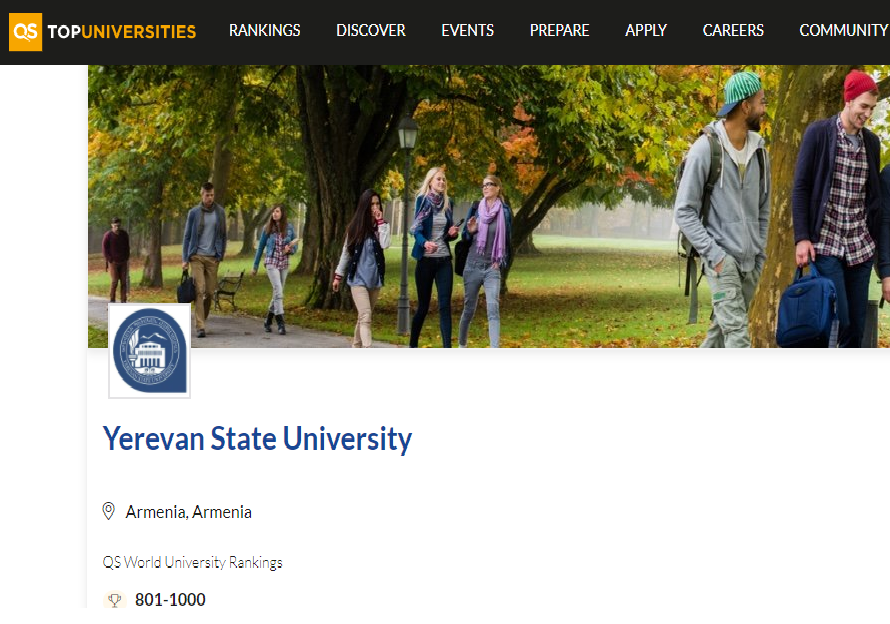Viewport: 890px width, 624px height.
Task: Open the Events menu
Action: click(468, 31)
